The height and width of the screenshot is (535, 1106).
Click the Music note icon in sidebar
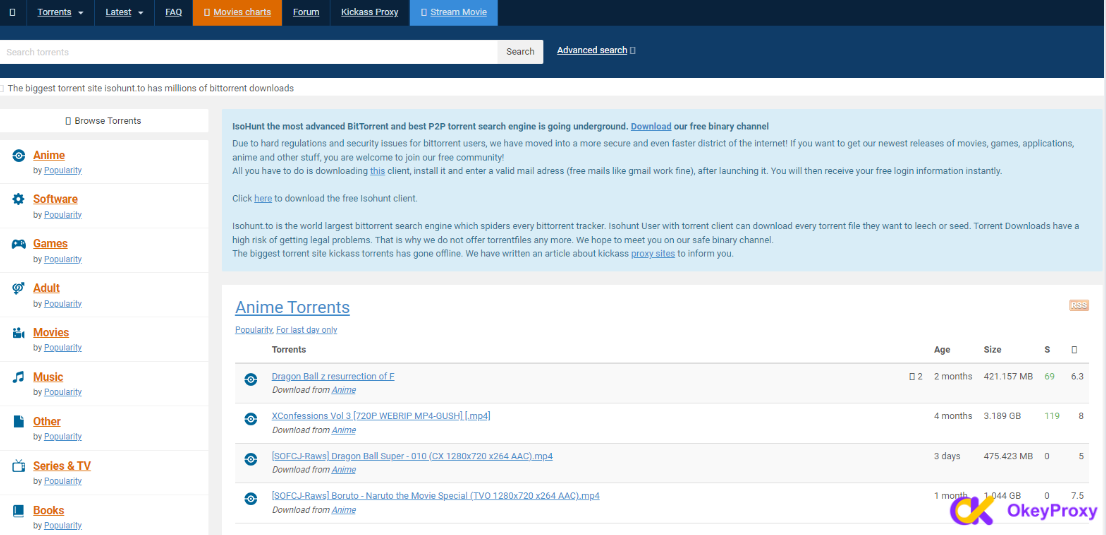[x=18, y=377]
